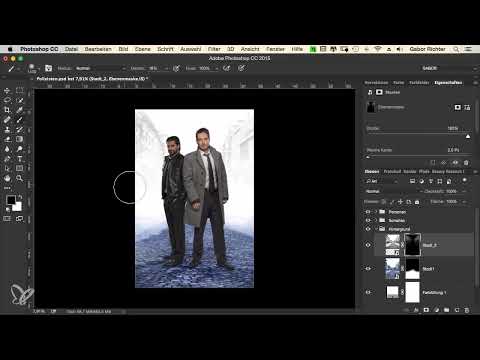Adjust the mask Dichte slider
The width and height of the screenshot is (480, 360).
click(x=468, y=136)
